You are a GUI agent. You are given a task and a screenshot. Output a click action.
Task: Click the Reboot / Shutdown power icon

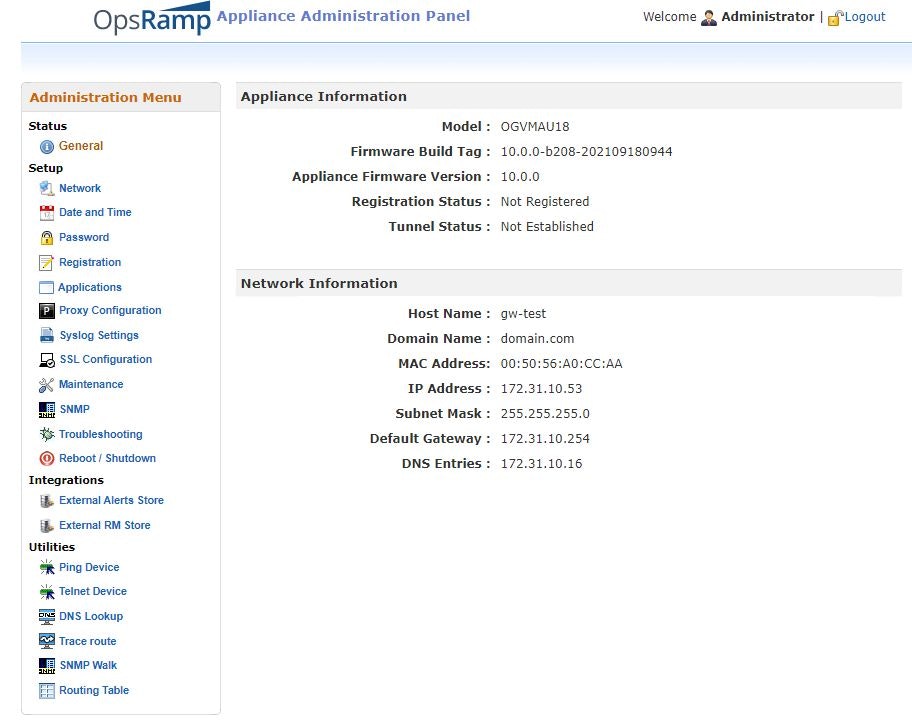(47, 458)
